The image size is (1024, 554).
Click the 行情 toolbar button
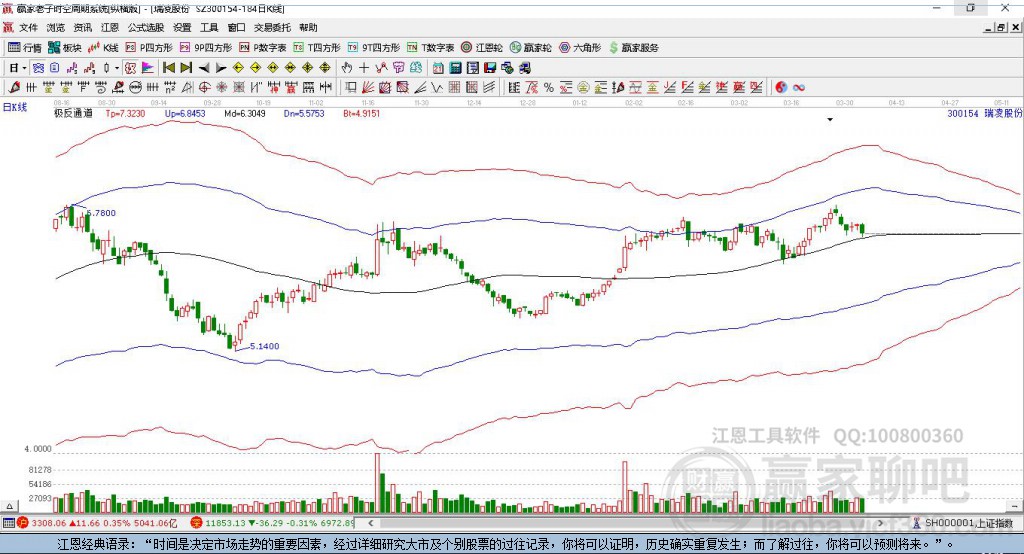pyautogui.click(x=25, y=48)
